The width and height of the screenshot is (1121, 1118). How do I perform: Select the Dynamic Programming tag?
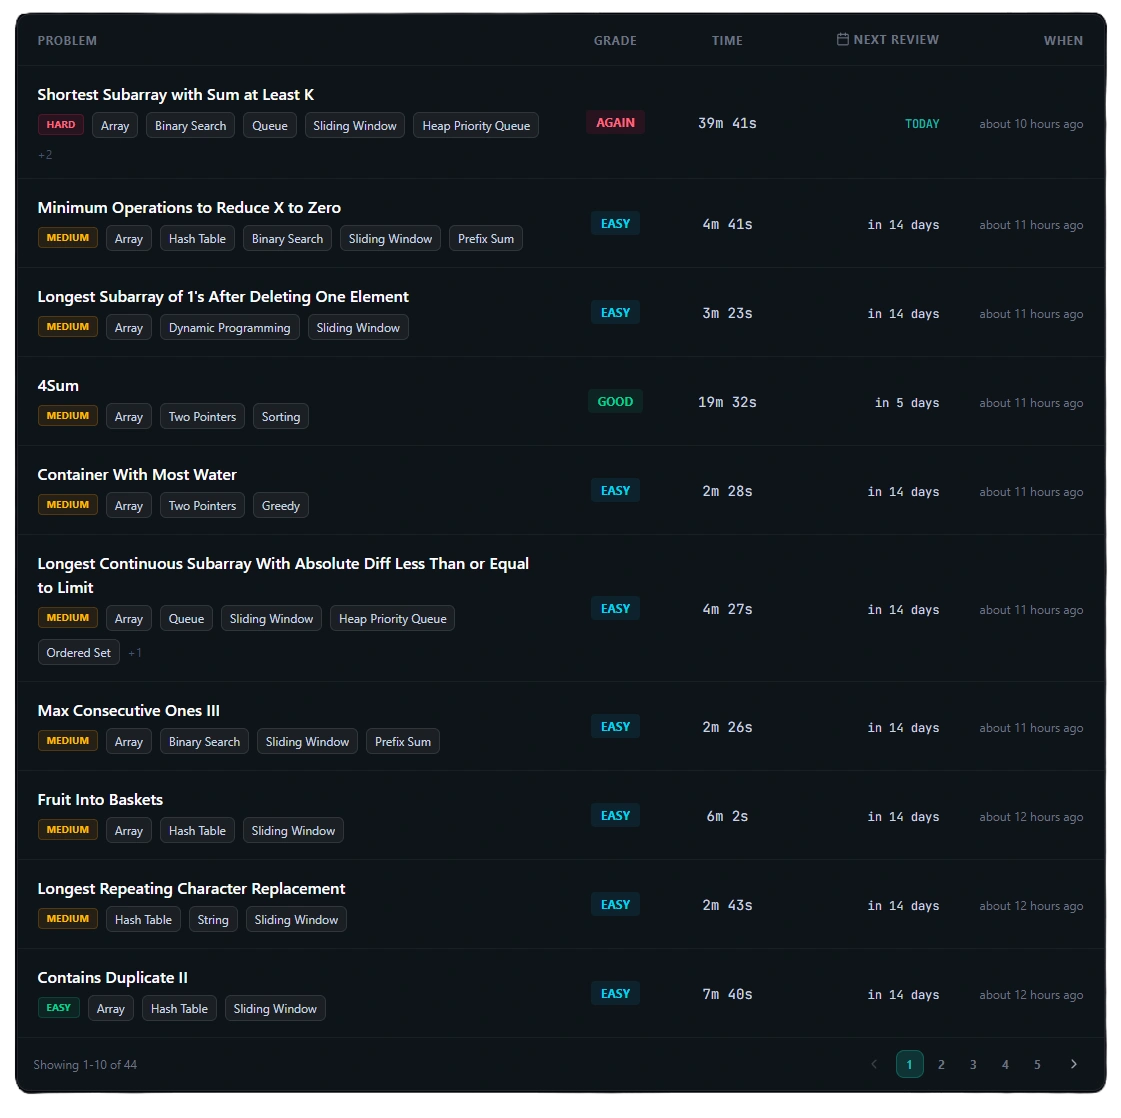(x=229, y=327)
